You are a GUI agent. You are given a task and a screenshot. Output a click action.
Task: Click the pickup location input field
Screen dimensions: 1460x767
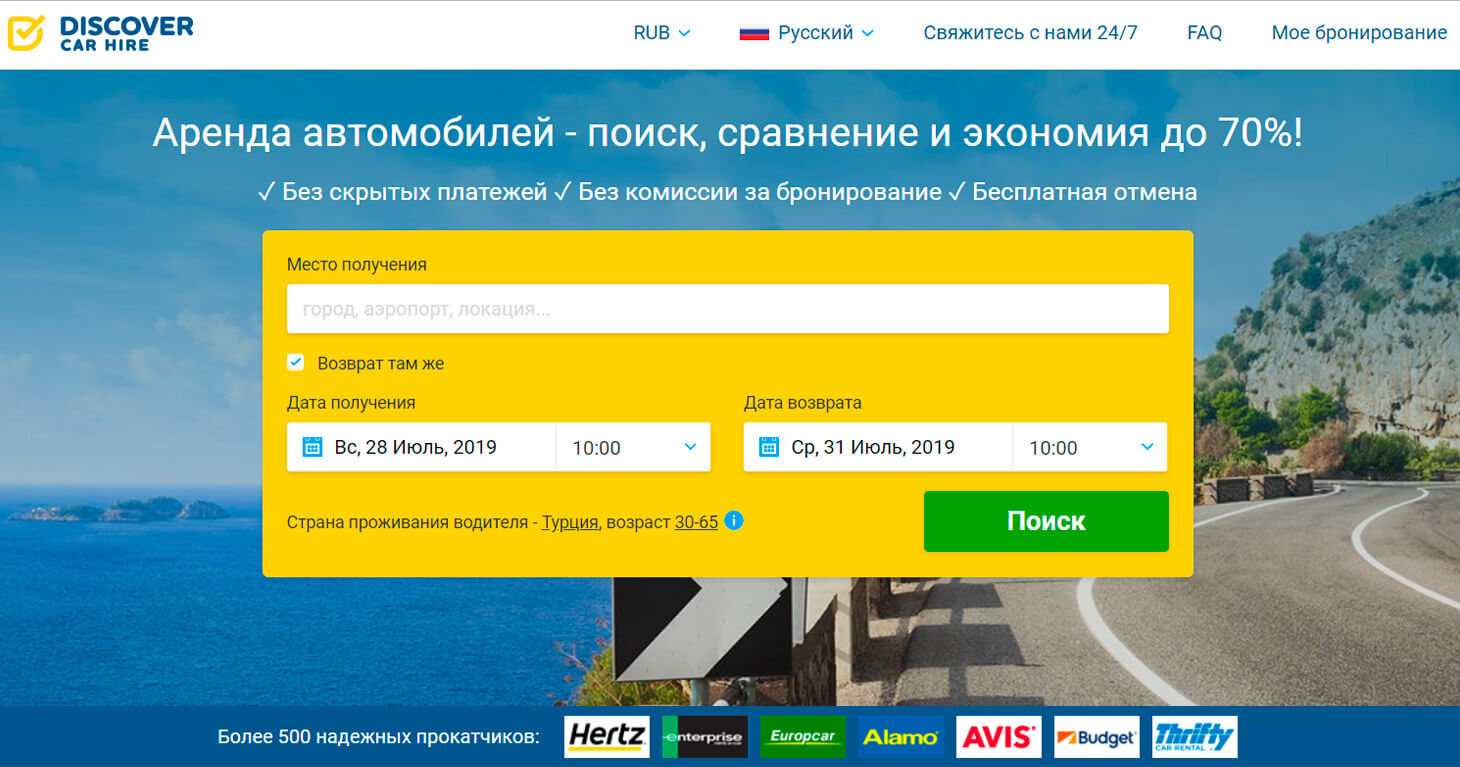click(x=728, y=309)
